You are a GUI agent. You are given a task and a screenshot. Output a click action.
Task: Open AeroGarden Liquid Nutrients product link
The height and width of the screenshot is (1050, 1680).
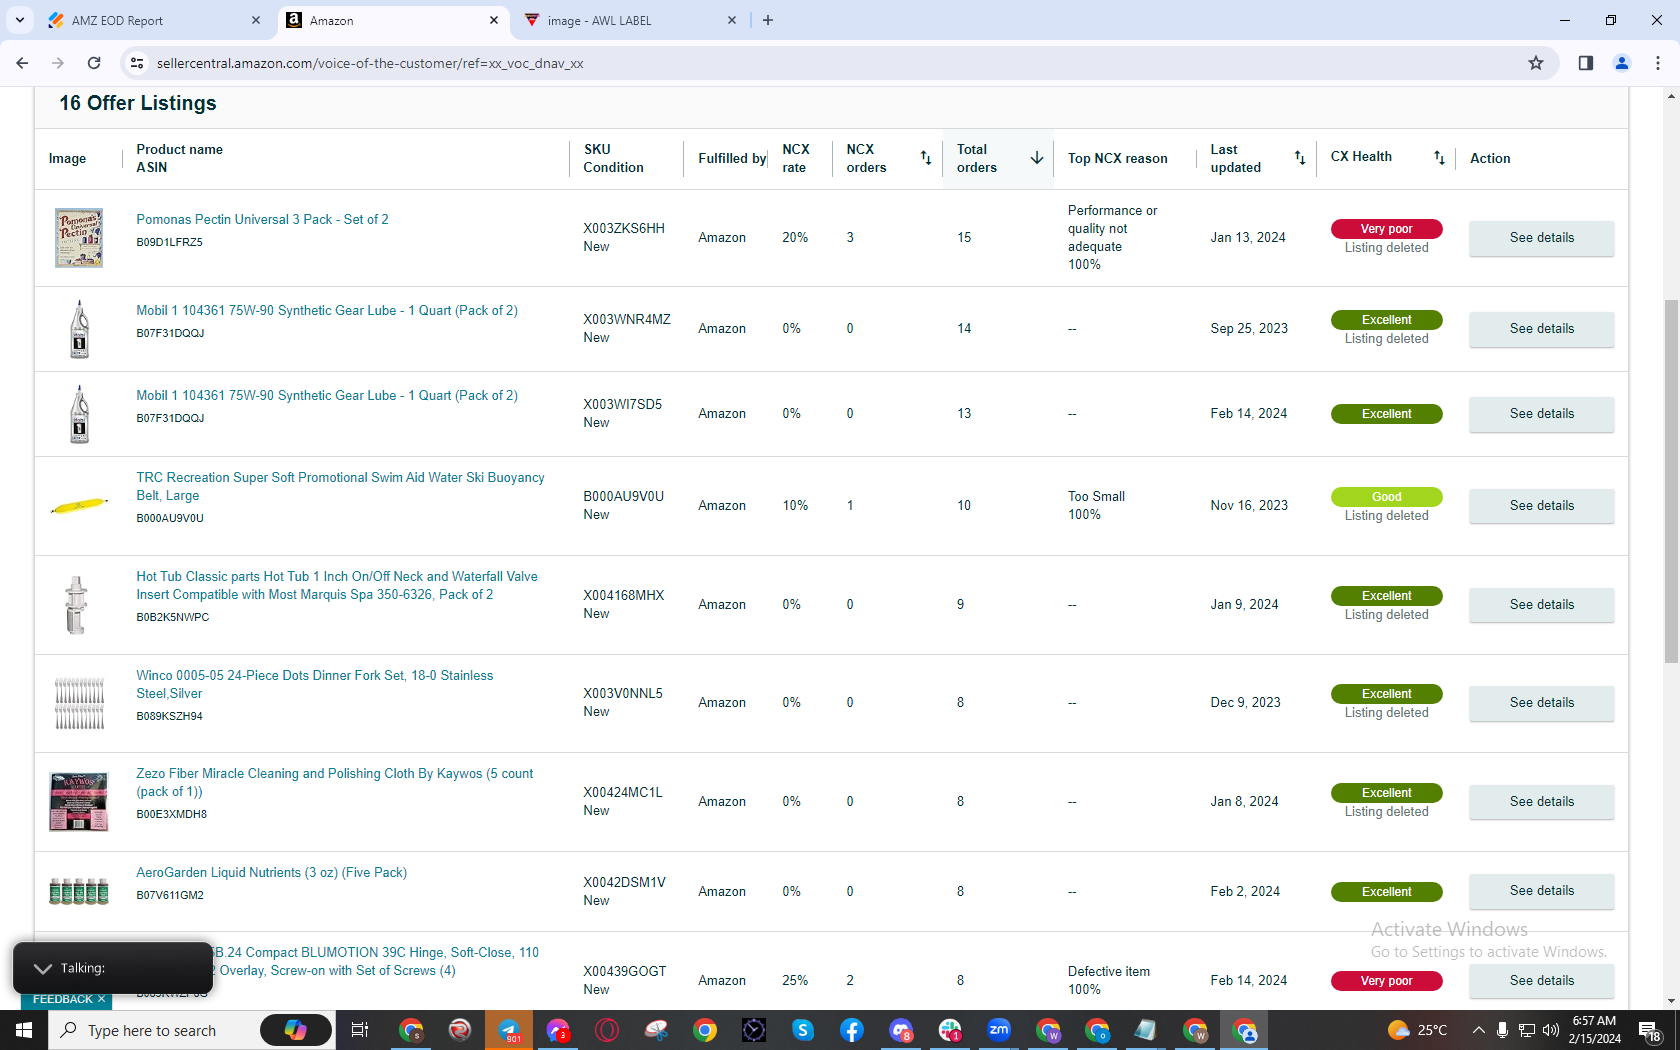(x=271, y=872)
